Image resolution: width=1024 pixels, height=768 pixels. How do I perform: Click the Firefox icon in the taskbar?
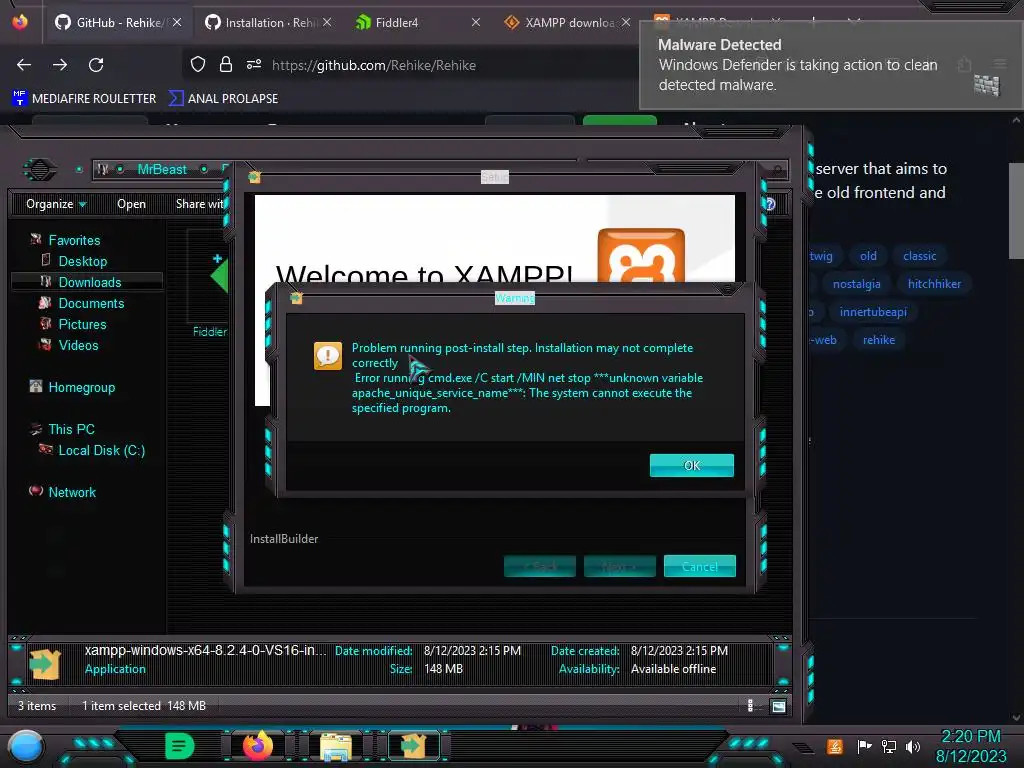257,746
